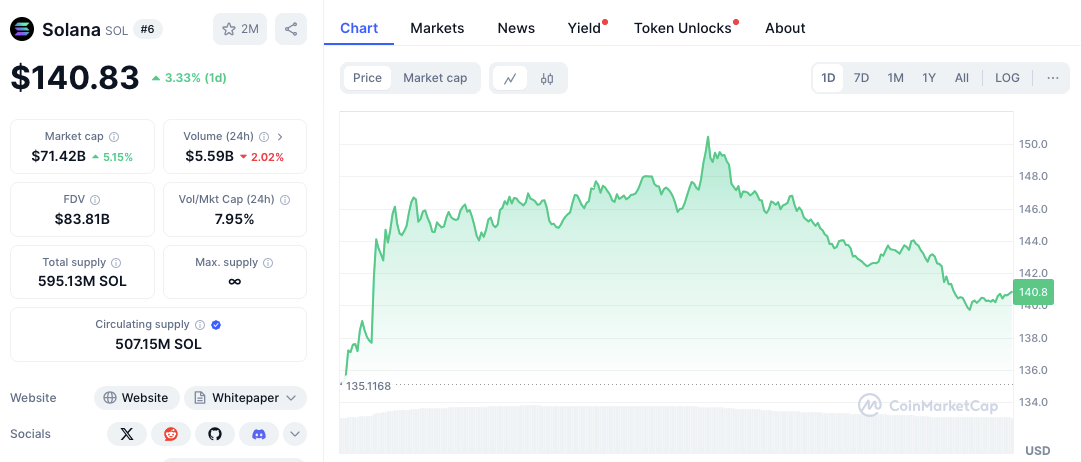The width and height of the screenshot is (1081, 462).
Task: Click info icon beside Vol/Mkt Cap (24h)
Action: [x=285, y=199]
